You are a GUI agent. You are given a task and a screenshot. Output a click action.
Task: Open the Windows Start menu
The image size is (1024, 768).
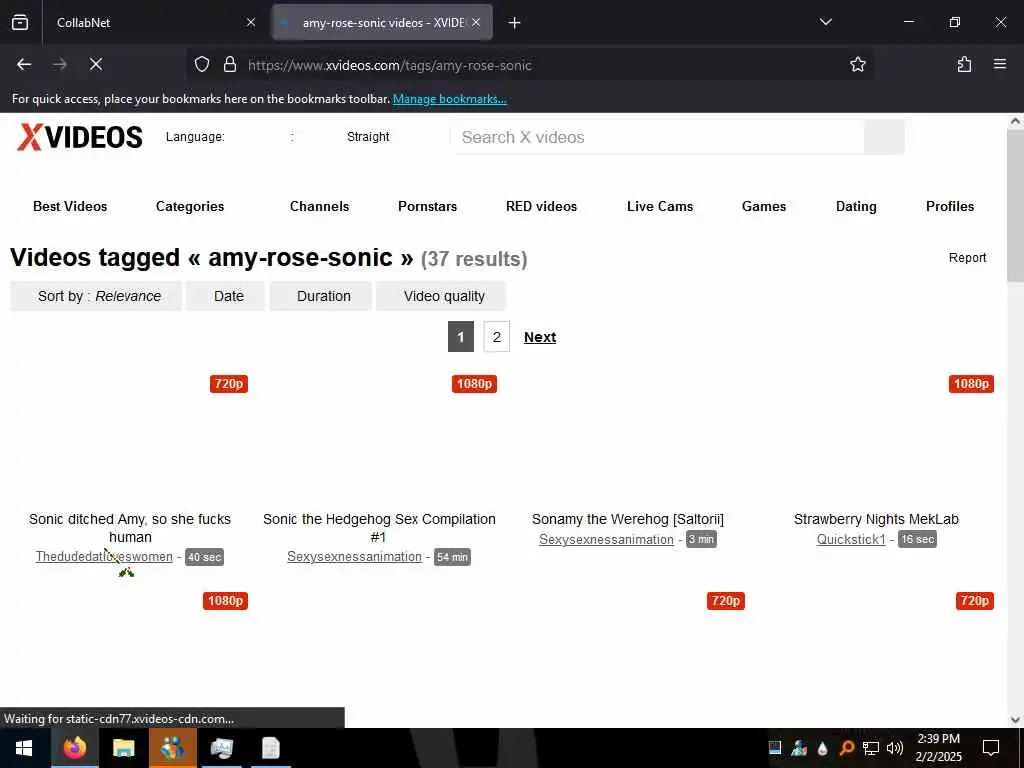(x=24, y=748)
